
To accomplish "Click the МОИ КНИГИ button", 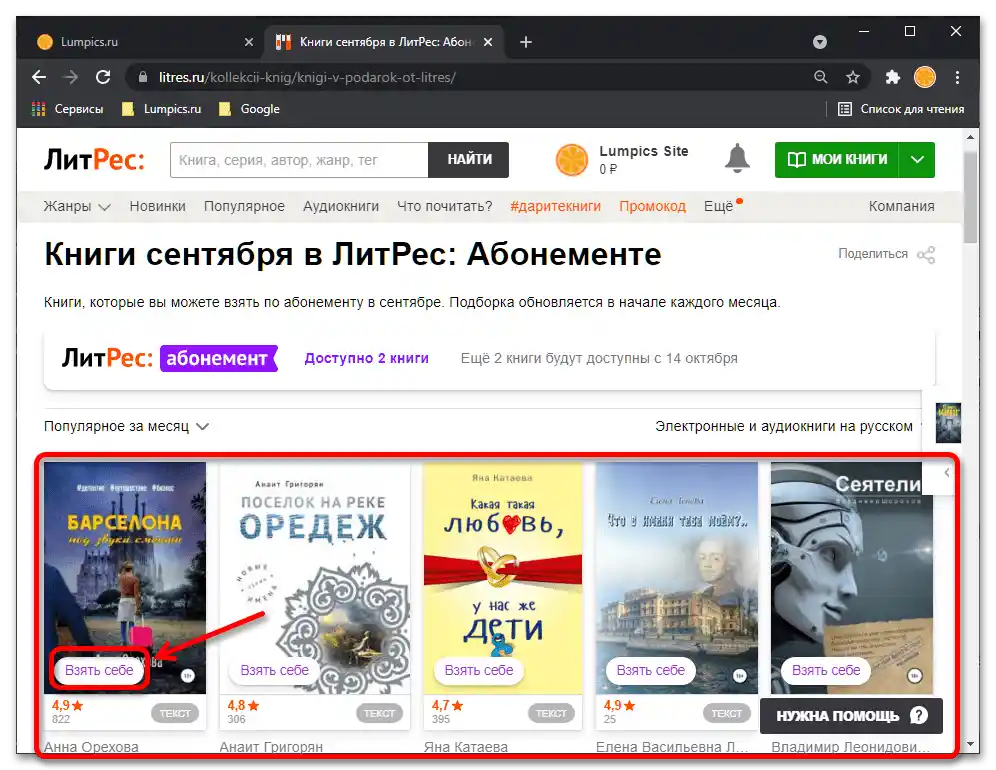I will click(837, 159).
